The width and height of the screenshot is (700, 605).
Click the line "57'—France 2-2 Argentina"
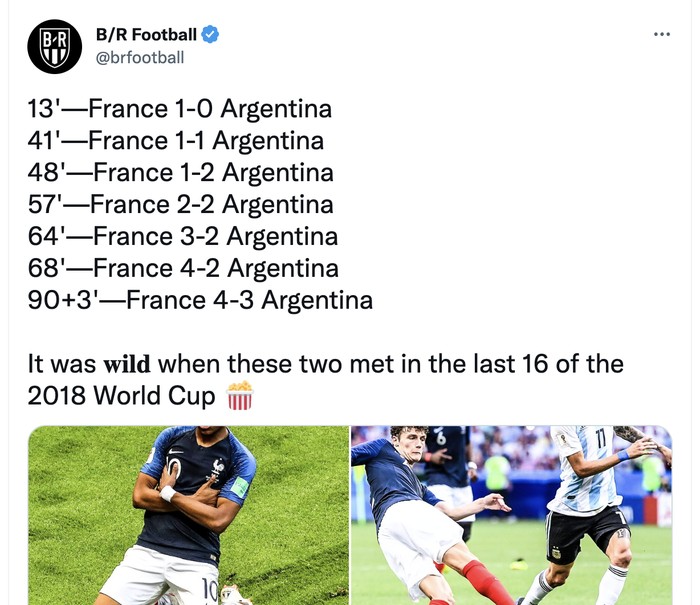click(181, 204)
